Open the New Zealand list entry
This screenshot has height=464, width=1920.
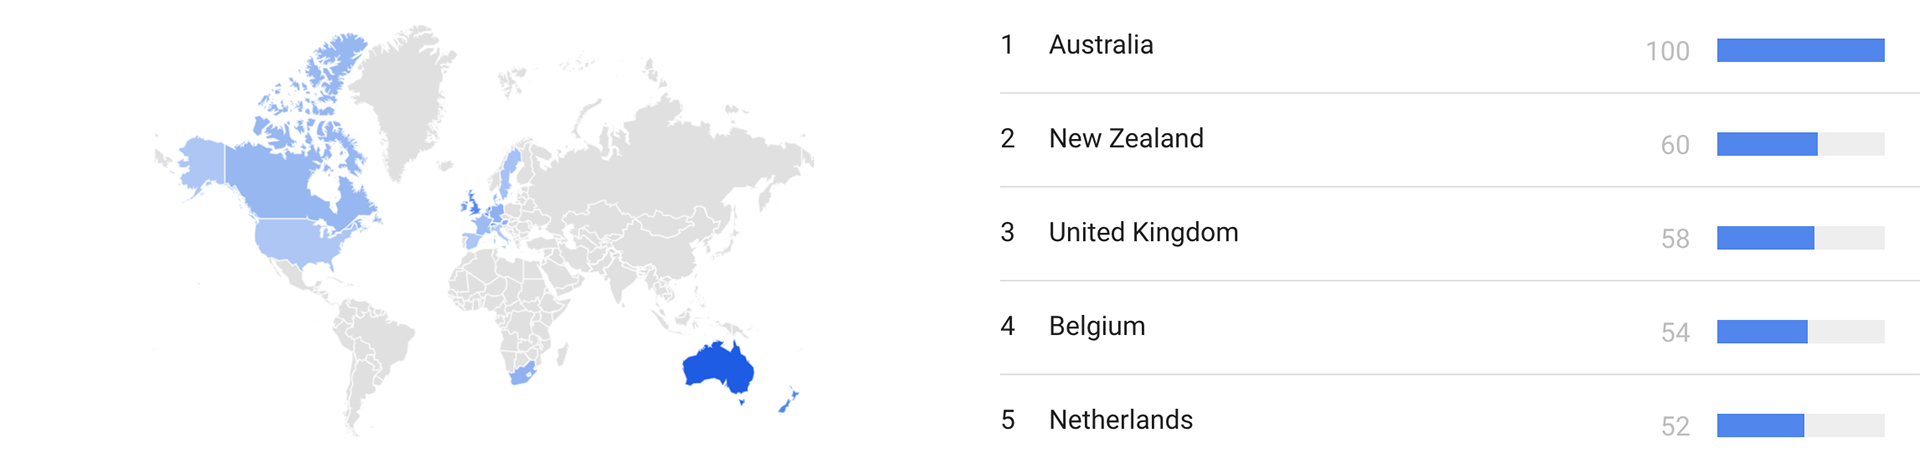pos(1460,140)
